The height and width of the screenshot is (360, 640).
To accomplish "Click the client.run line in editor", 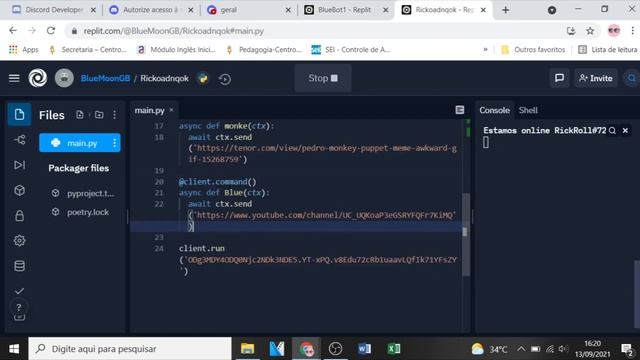I will tap(202, 248).
